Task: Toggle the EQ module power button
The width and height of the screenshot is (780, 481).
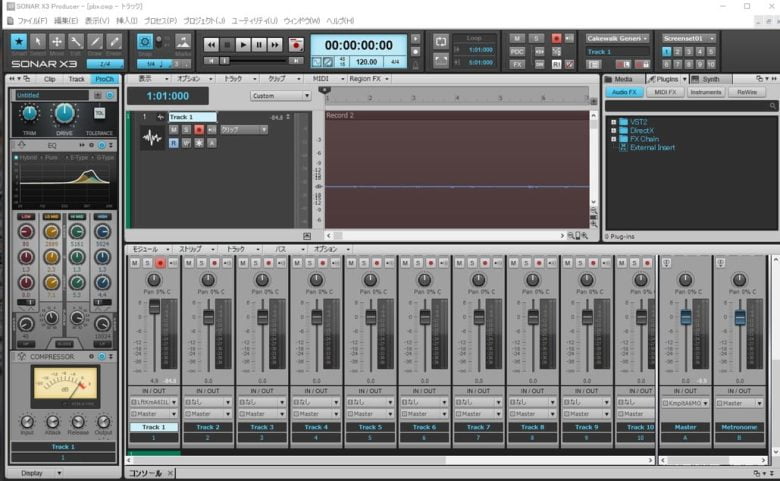Action: click(101, 145)
